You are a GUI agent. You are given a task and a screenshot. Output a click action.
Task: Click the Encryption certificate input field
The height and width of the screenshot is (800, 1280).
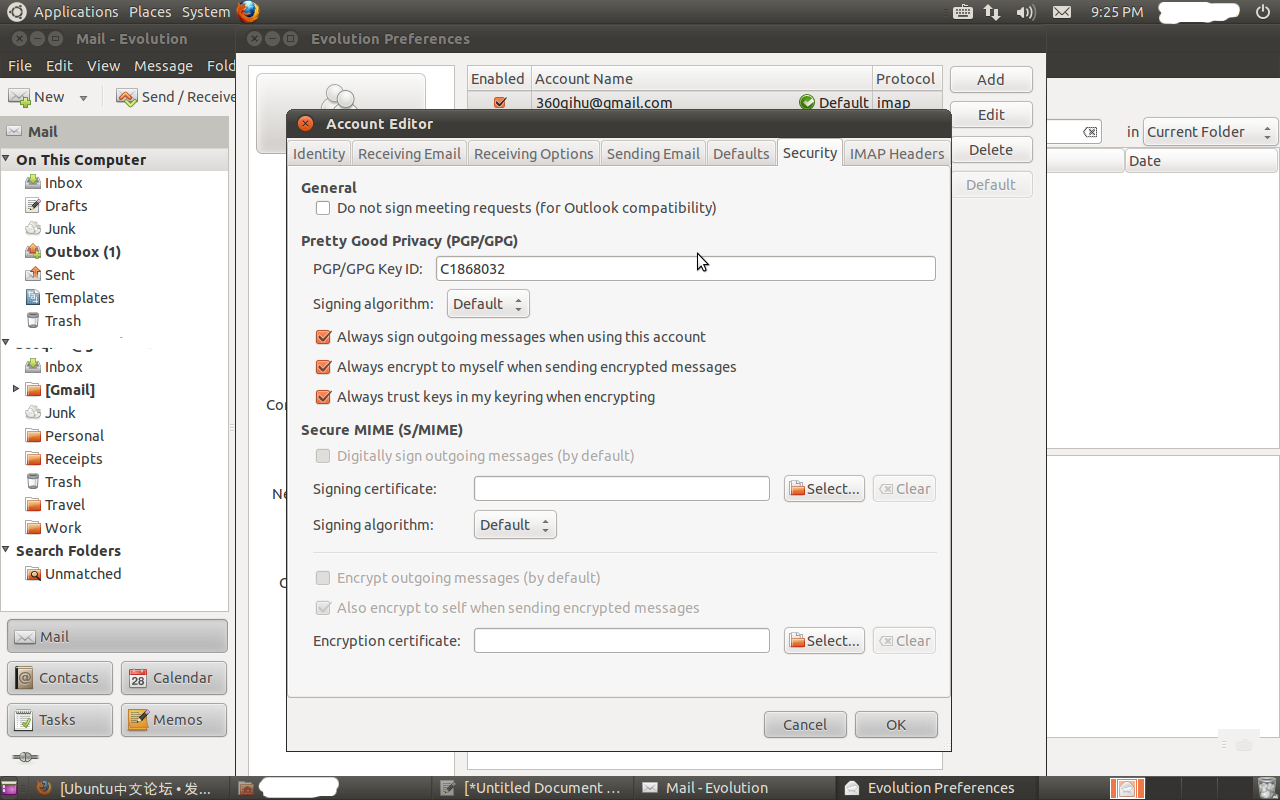click(622, 641)
